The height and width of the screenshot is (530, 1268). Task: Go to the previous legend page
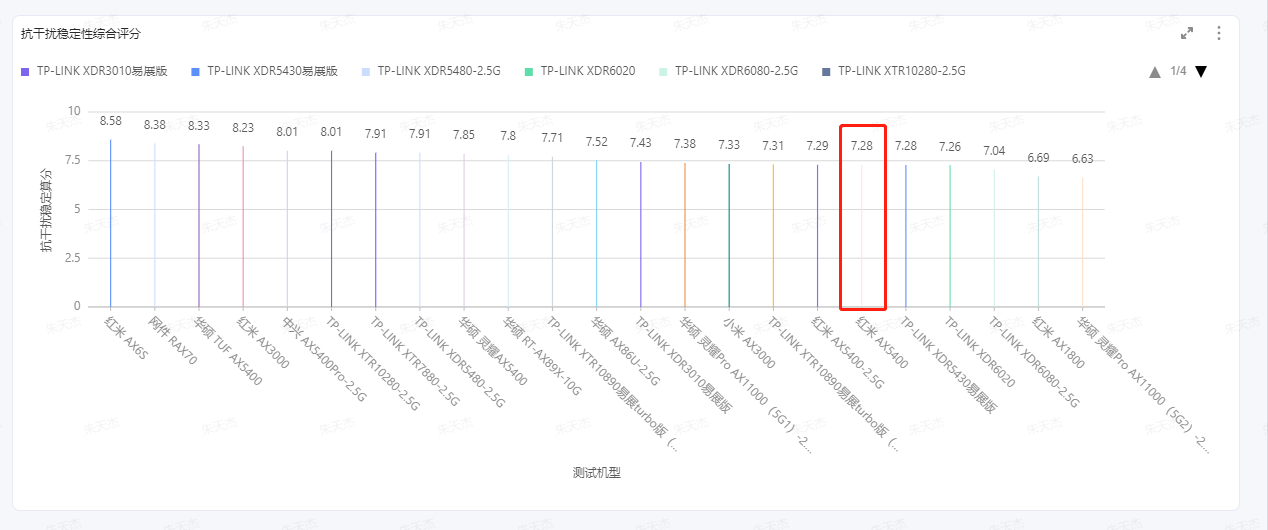pyautogui.click(x=1155, y=71)
